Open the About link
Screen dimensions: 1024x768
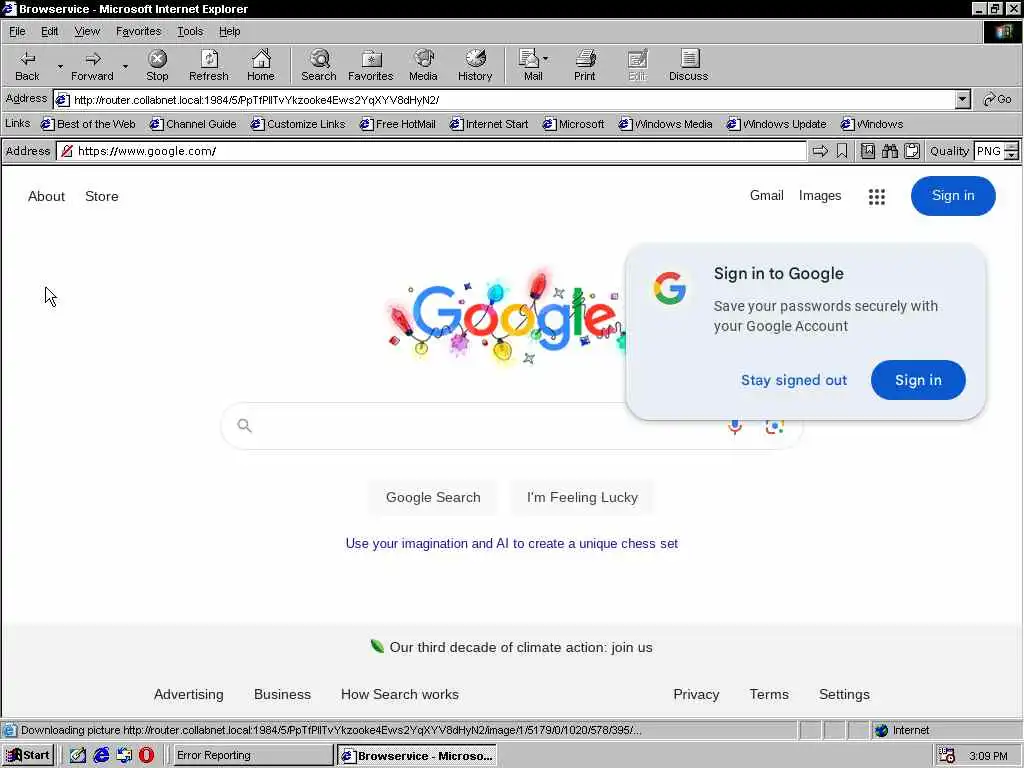coord(46,197)
